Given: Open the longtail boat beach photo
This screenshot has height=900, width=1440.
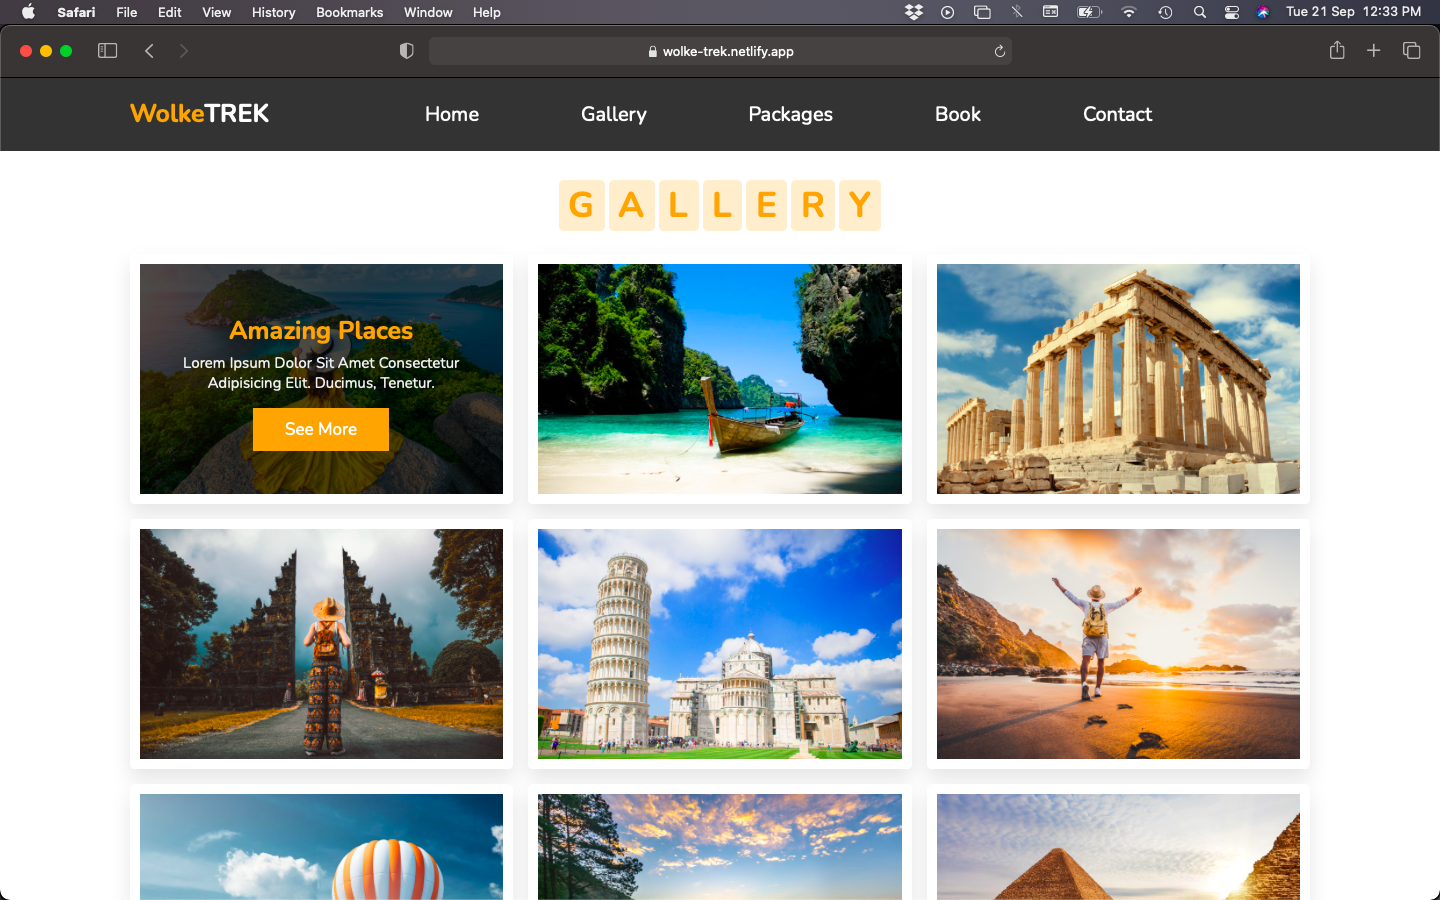Looking at the screenshot, I should 720,379.
